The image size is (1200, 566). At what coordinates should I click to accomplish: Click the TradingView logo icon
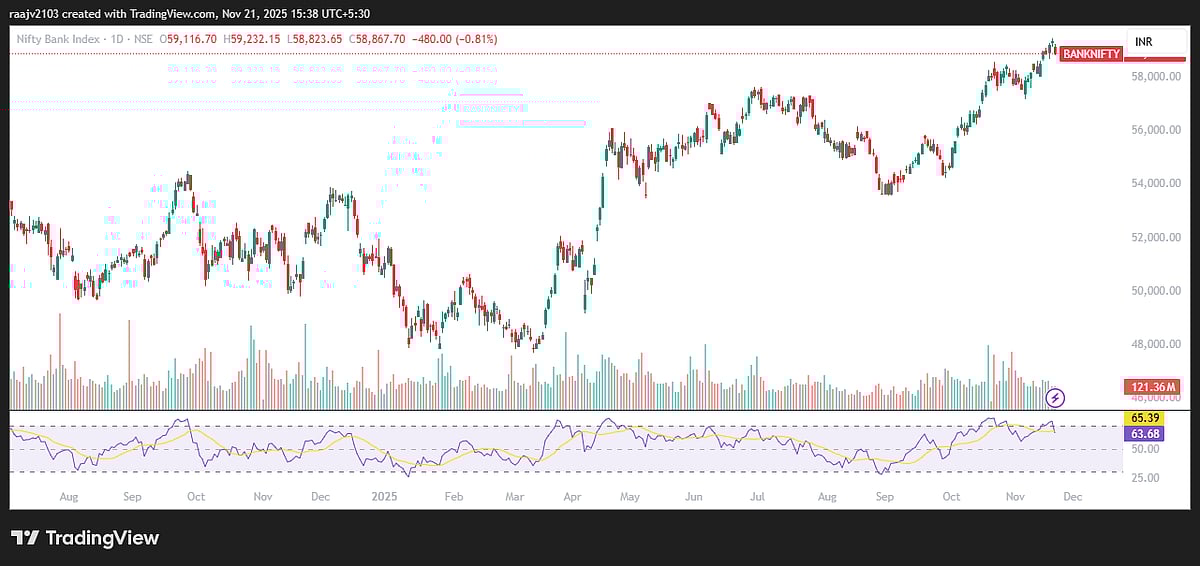pyautogui.click(x=26, y=538)
